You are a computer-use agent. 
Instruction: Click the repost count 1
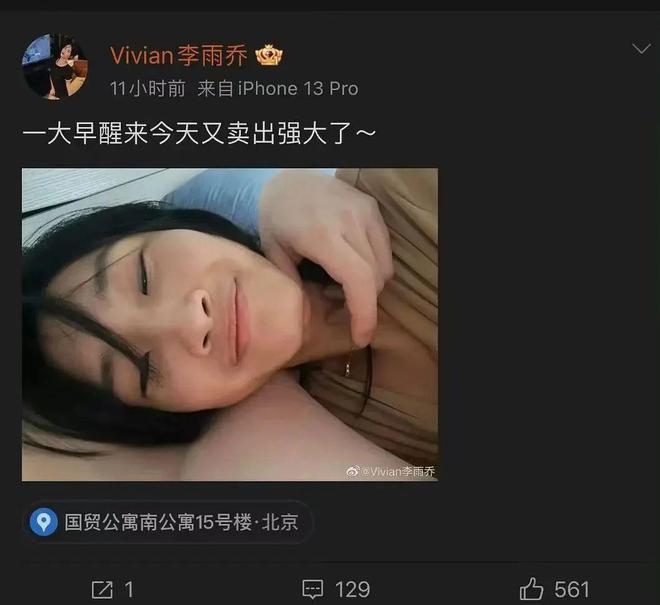tap(129, 589)
